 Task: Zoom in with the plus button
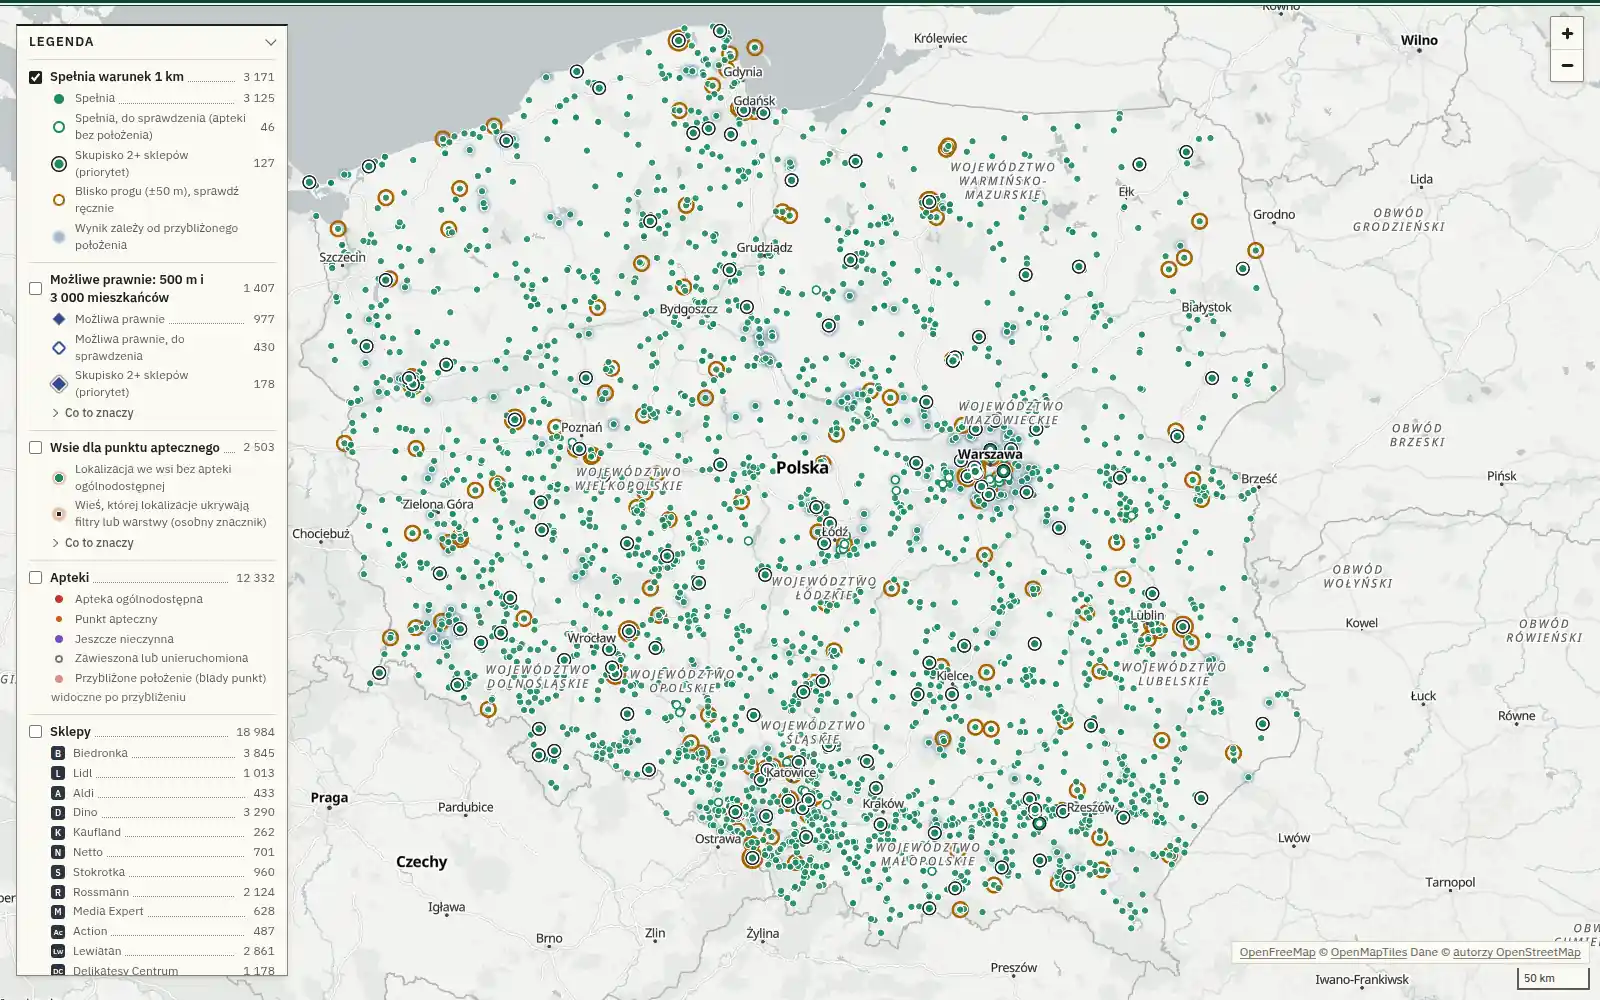(1567, 33)
